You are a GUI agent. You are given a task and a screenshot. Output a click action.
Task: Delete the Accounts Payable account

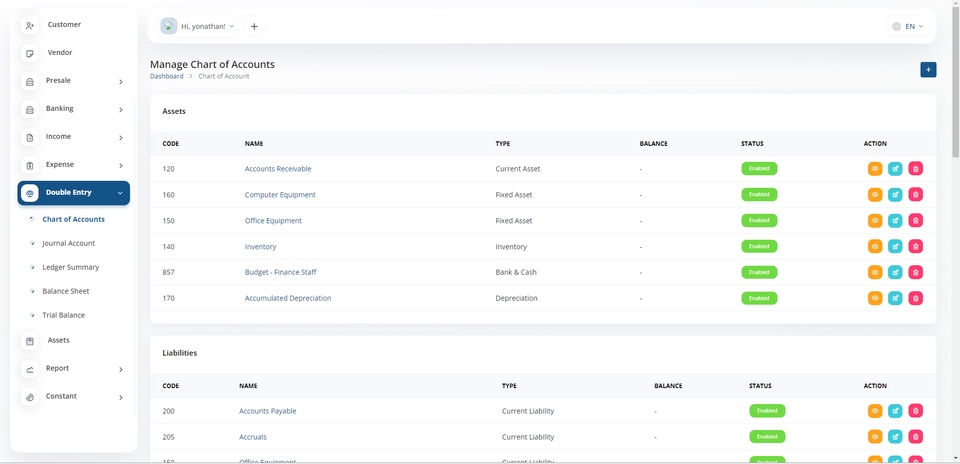click(915, 411)
